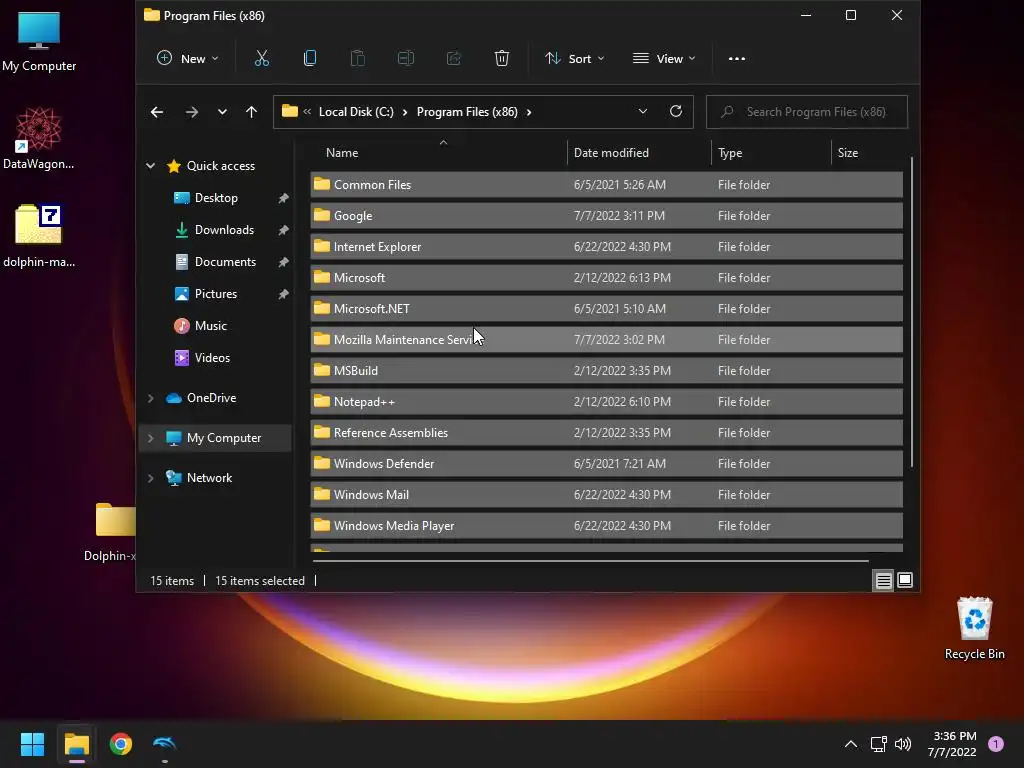Select the Notepad++ folder
This screenshot has height=768, width=1024.
tap(606, 402)
